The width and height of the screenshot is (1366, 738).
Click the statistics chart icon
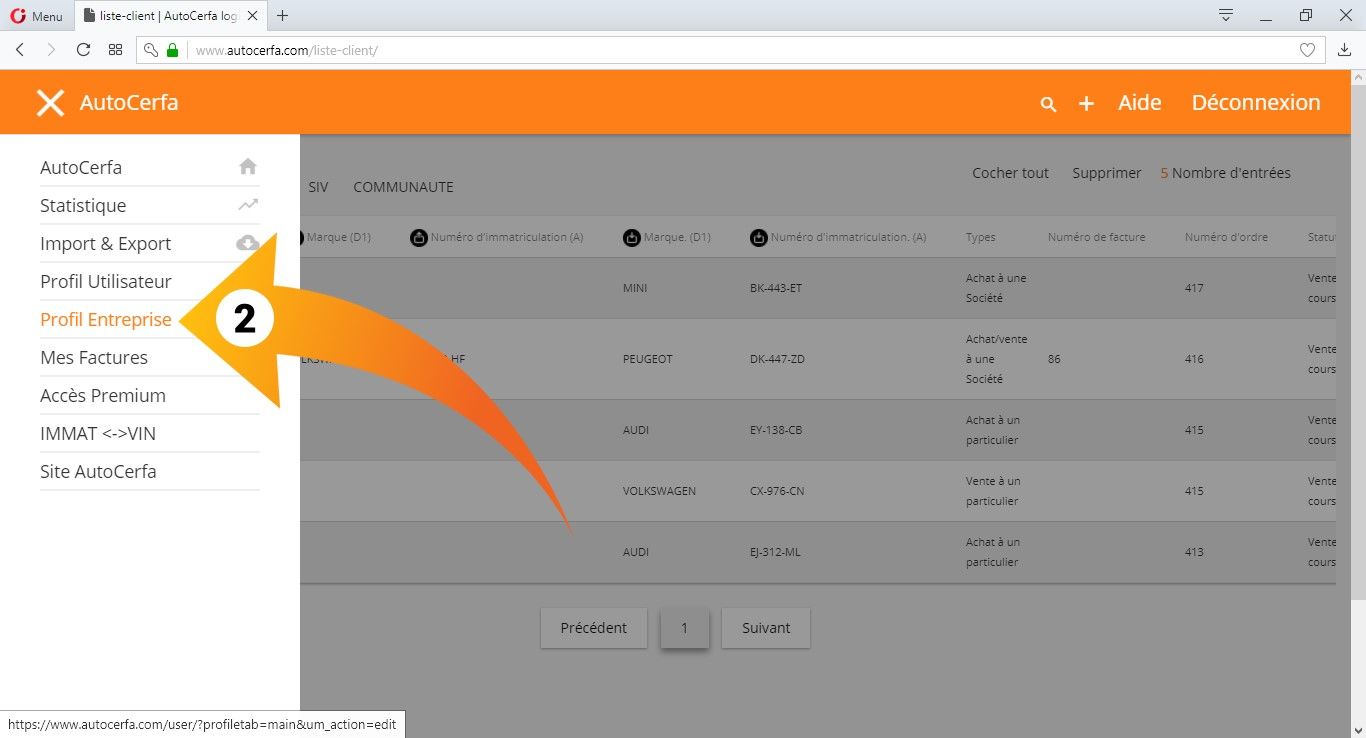click(x=248, y=205)
